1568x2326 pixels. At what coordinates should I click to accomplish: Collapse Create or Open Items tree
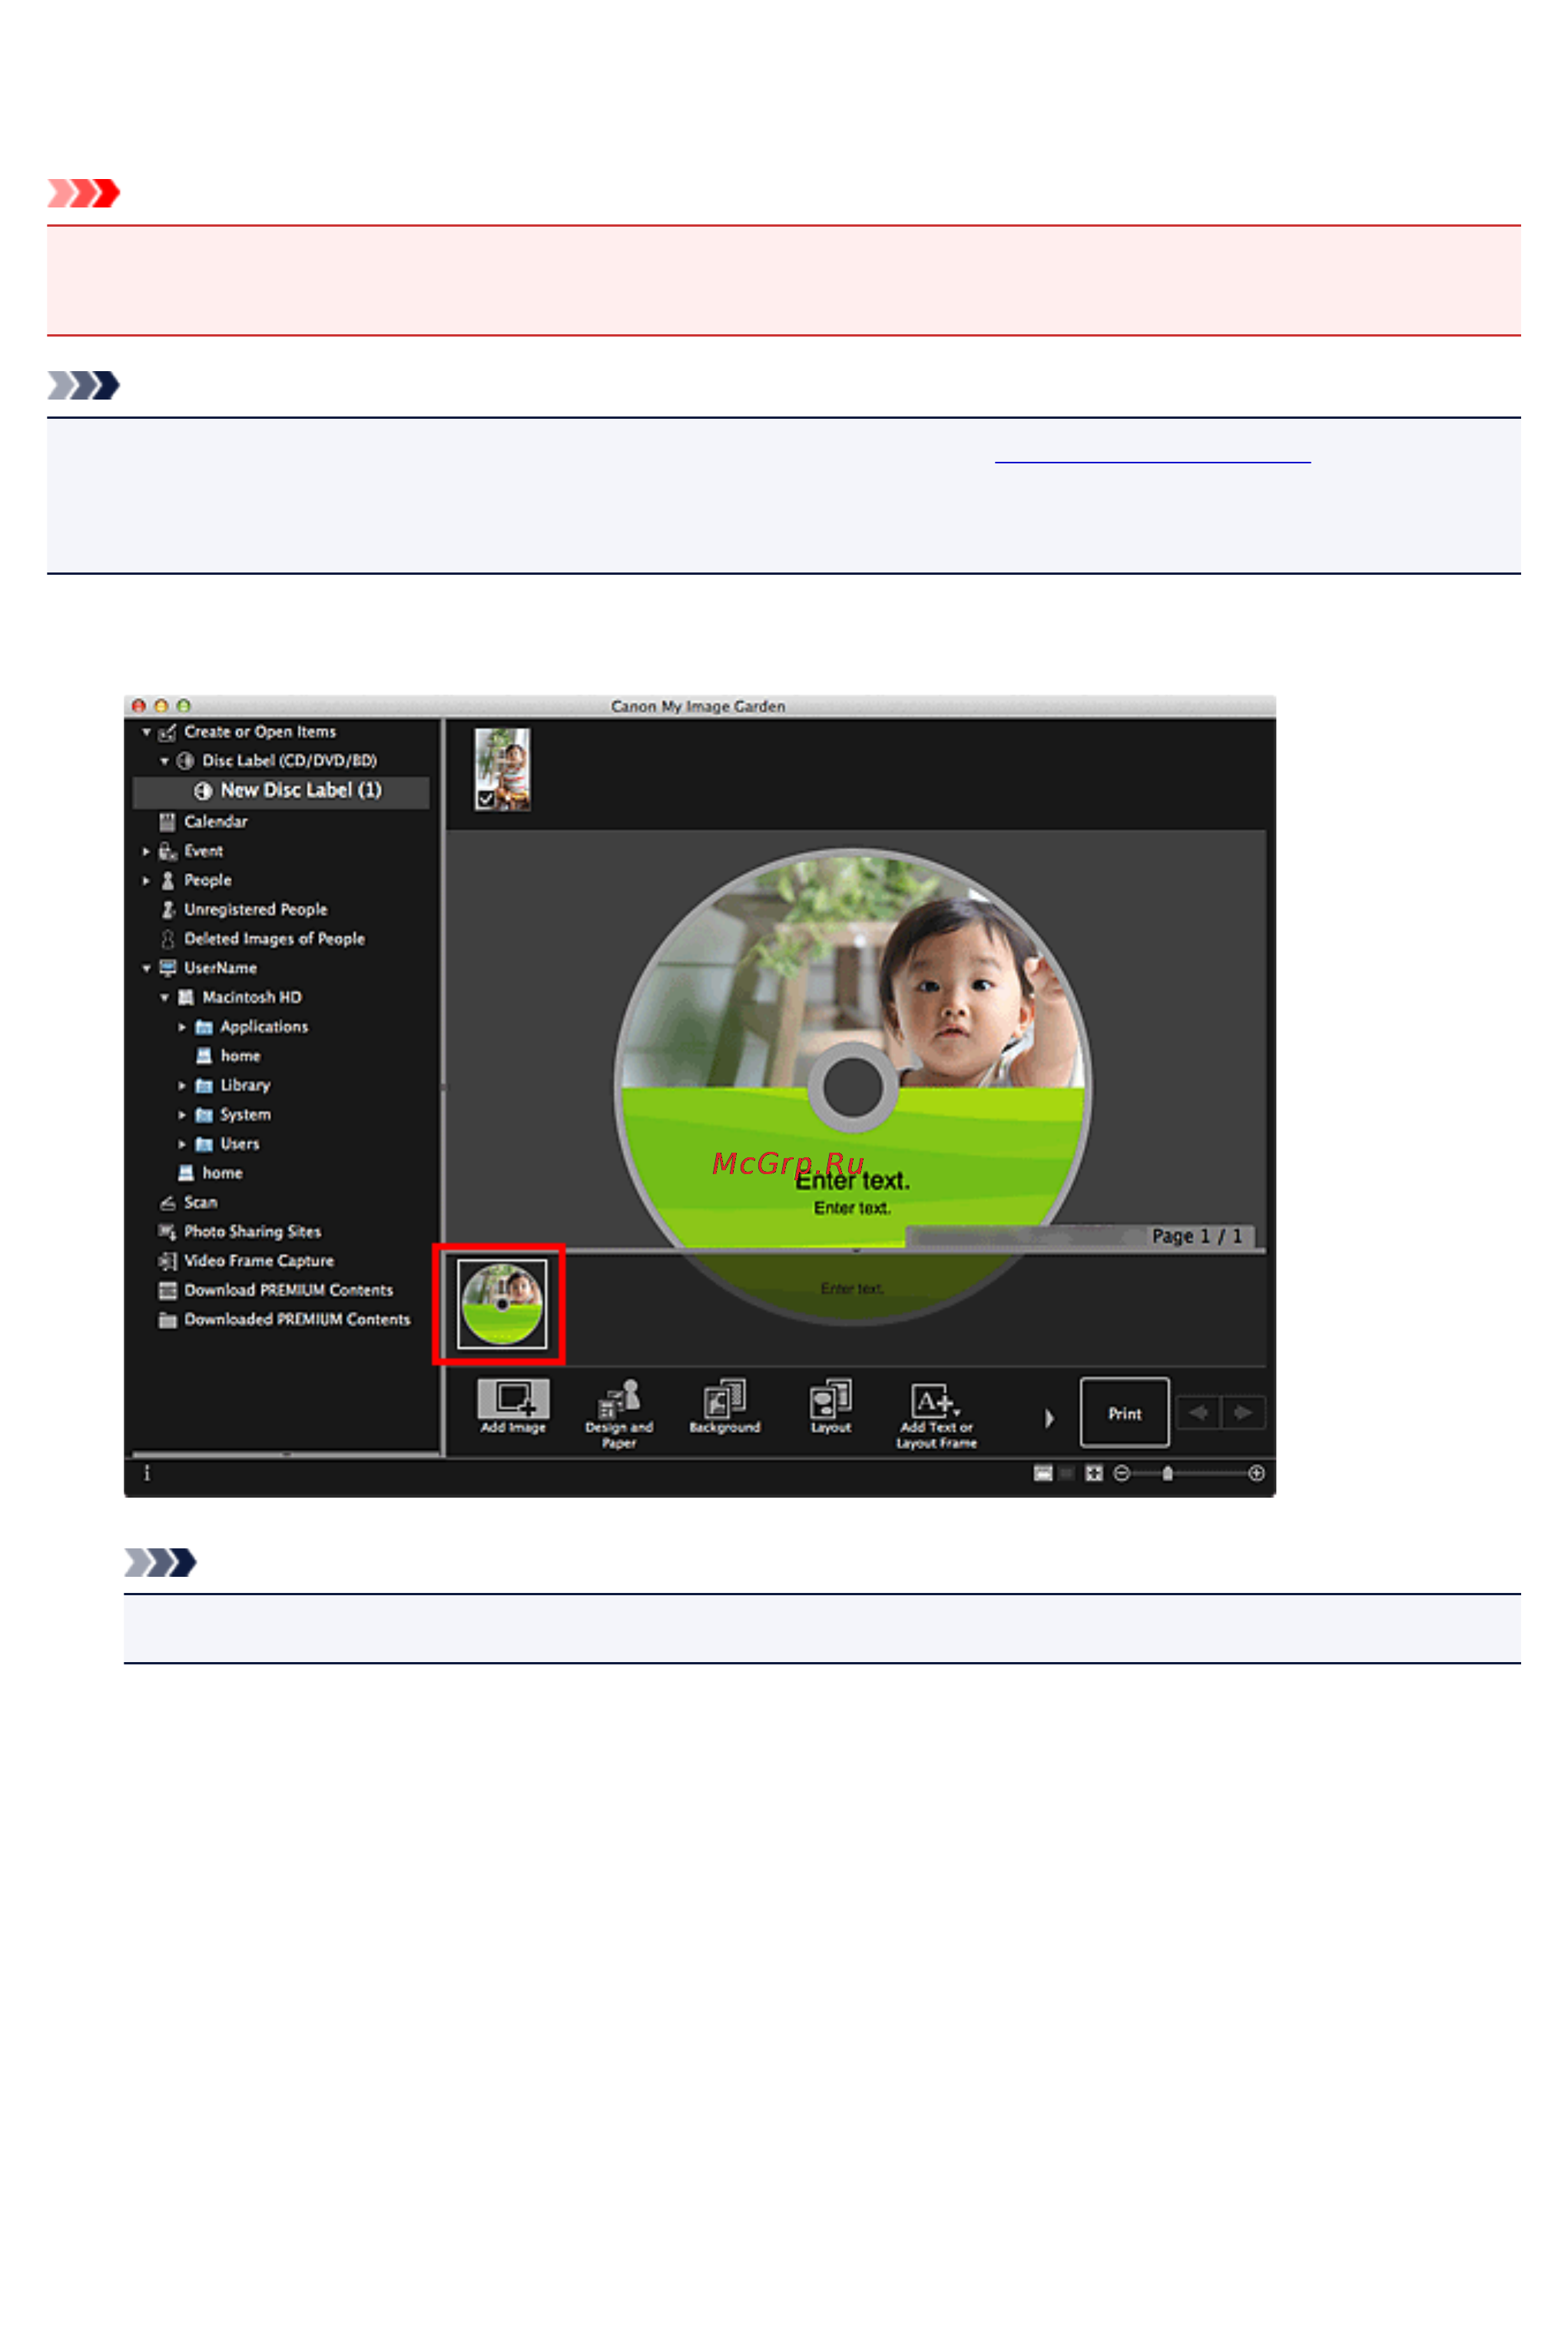[x=147, y=732]
